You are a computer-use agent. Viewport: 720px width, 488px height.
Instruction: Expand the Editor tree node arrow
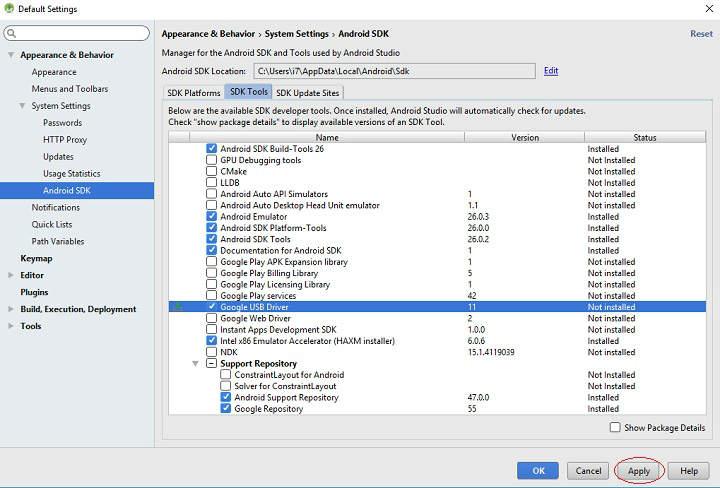[x=11, y=275]
